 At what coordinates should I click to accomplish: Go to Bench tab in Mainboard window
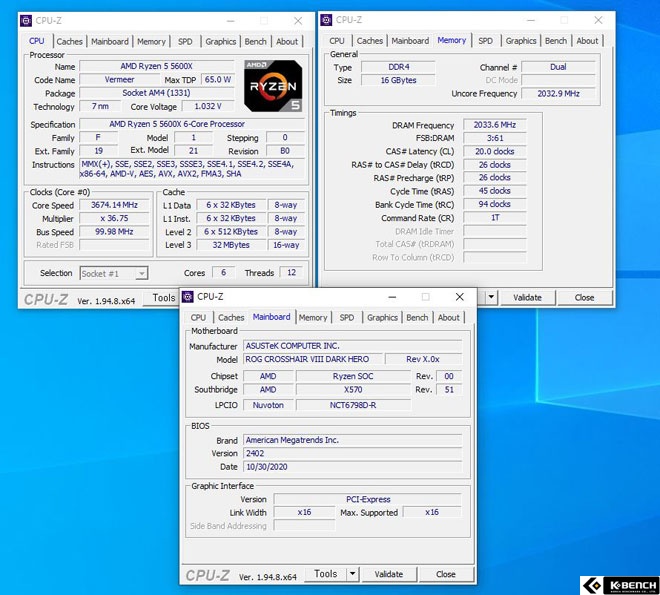[417, 318]
